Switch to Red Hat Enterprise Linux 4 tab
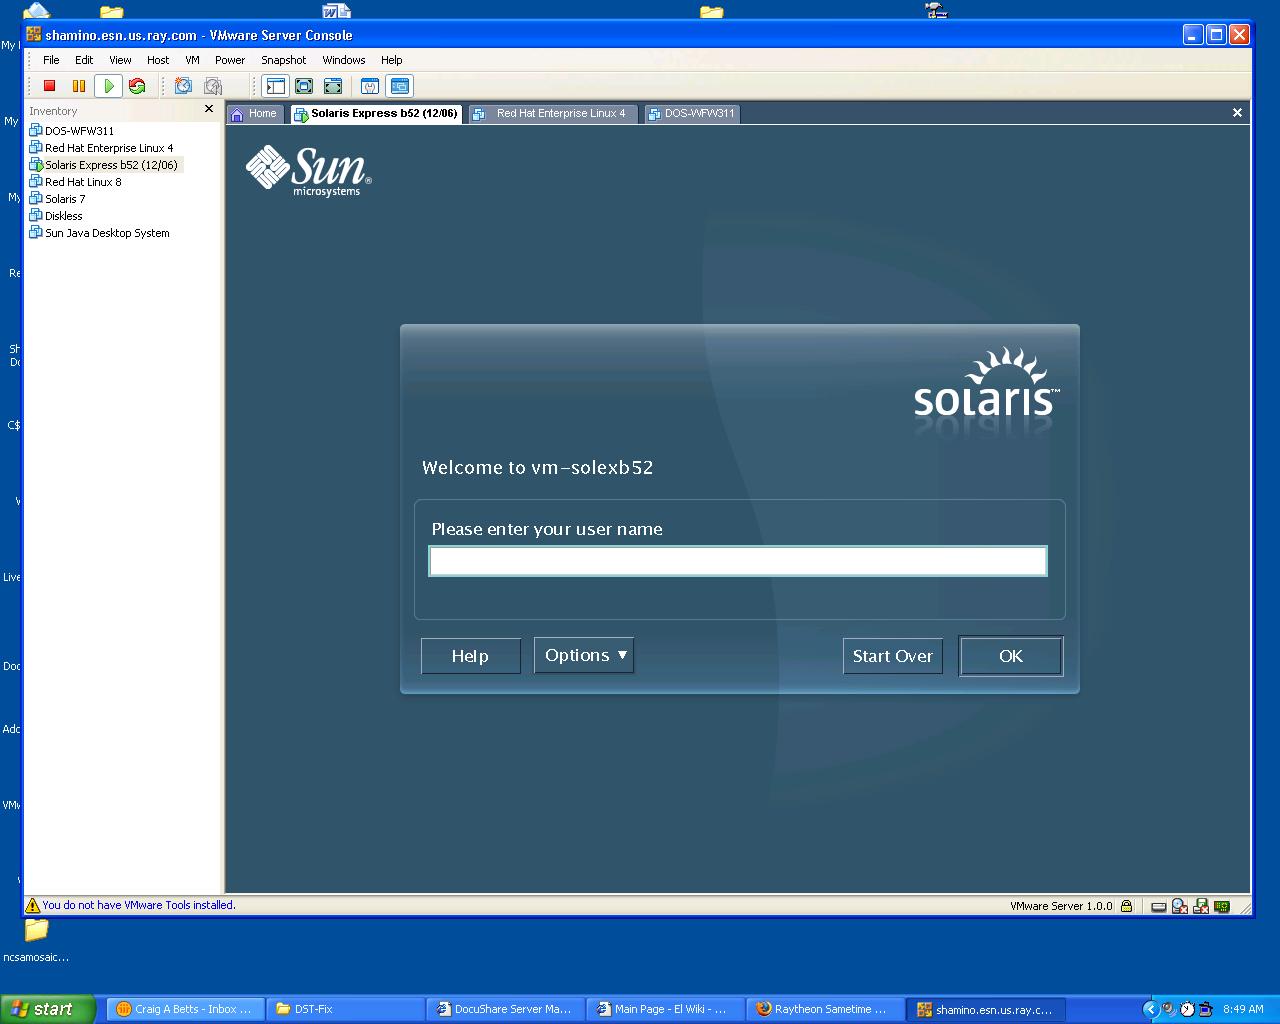Screen dimensions: 1280x1024 click(551, 114)
